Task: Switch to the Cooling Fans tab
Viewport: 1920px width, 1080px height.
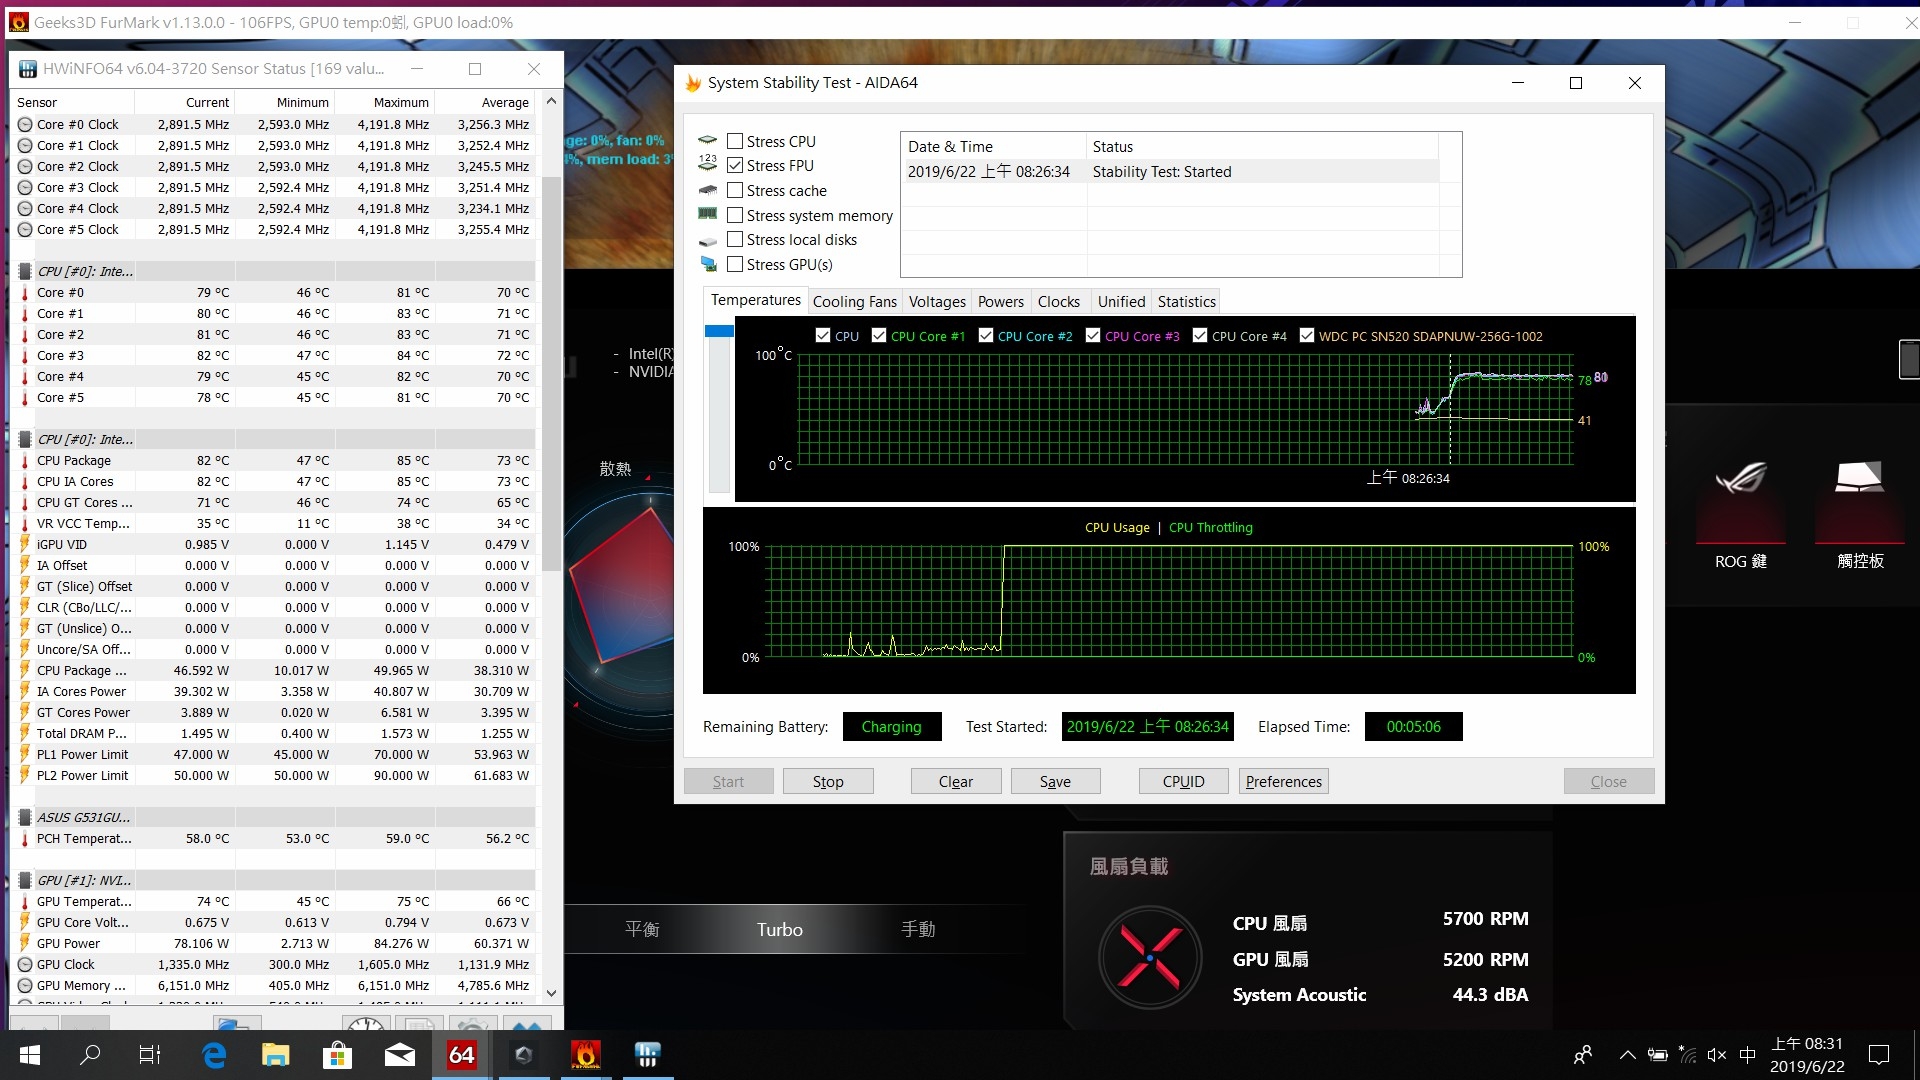Action: [x=854, y=301]
